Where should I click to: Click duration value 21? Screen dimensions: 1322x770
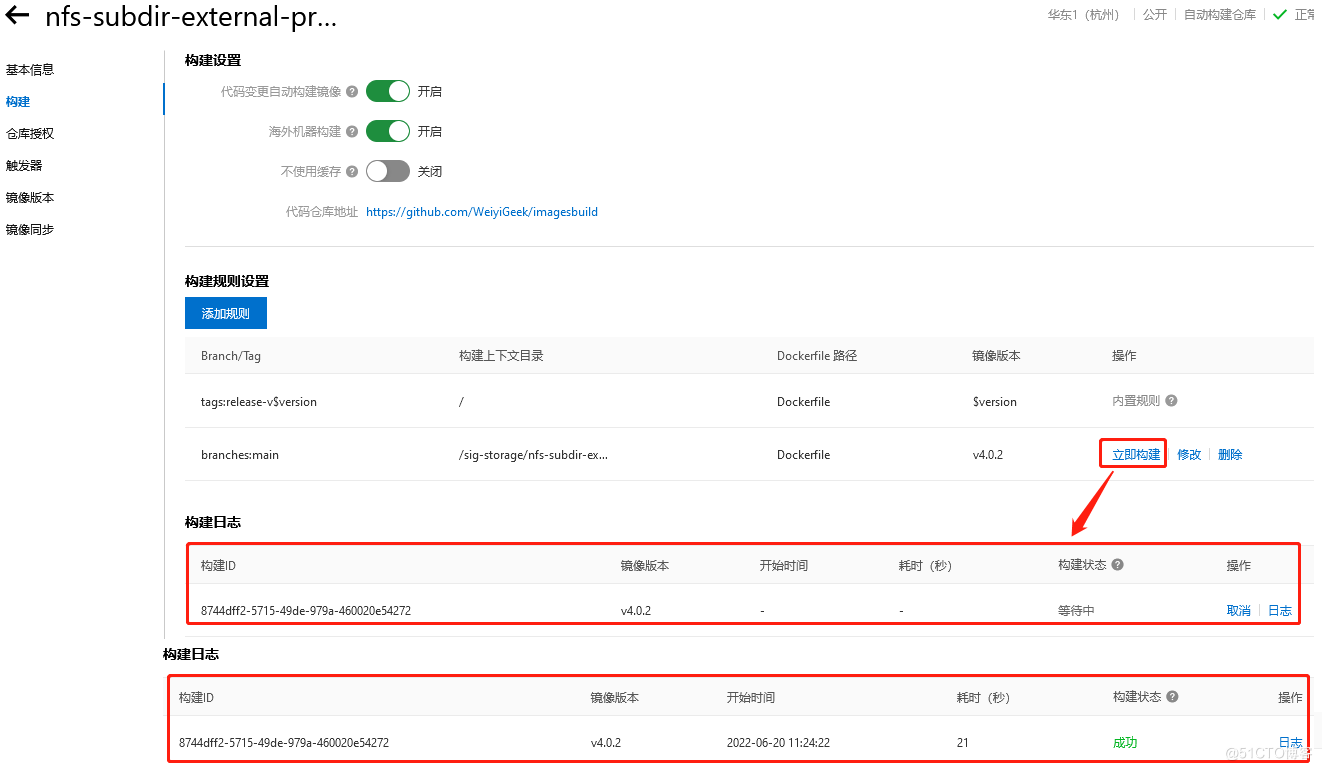point(962,743)
